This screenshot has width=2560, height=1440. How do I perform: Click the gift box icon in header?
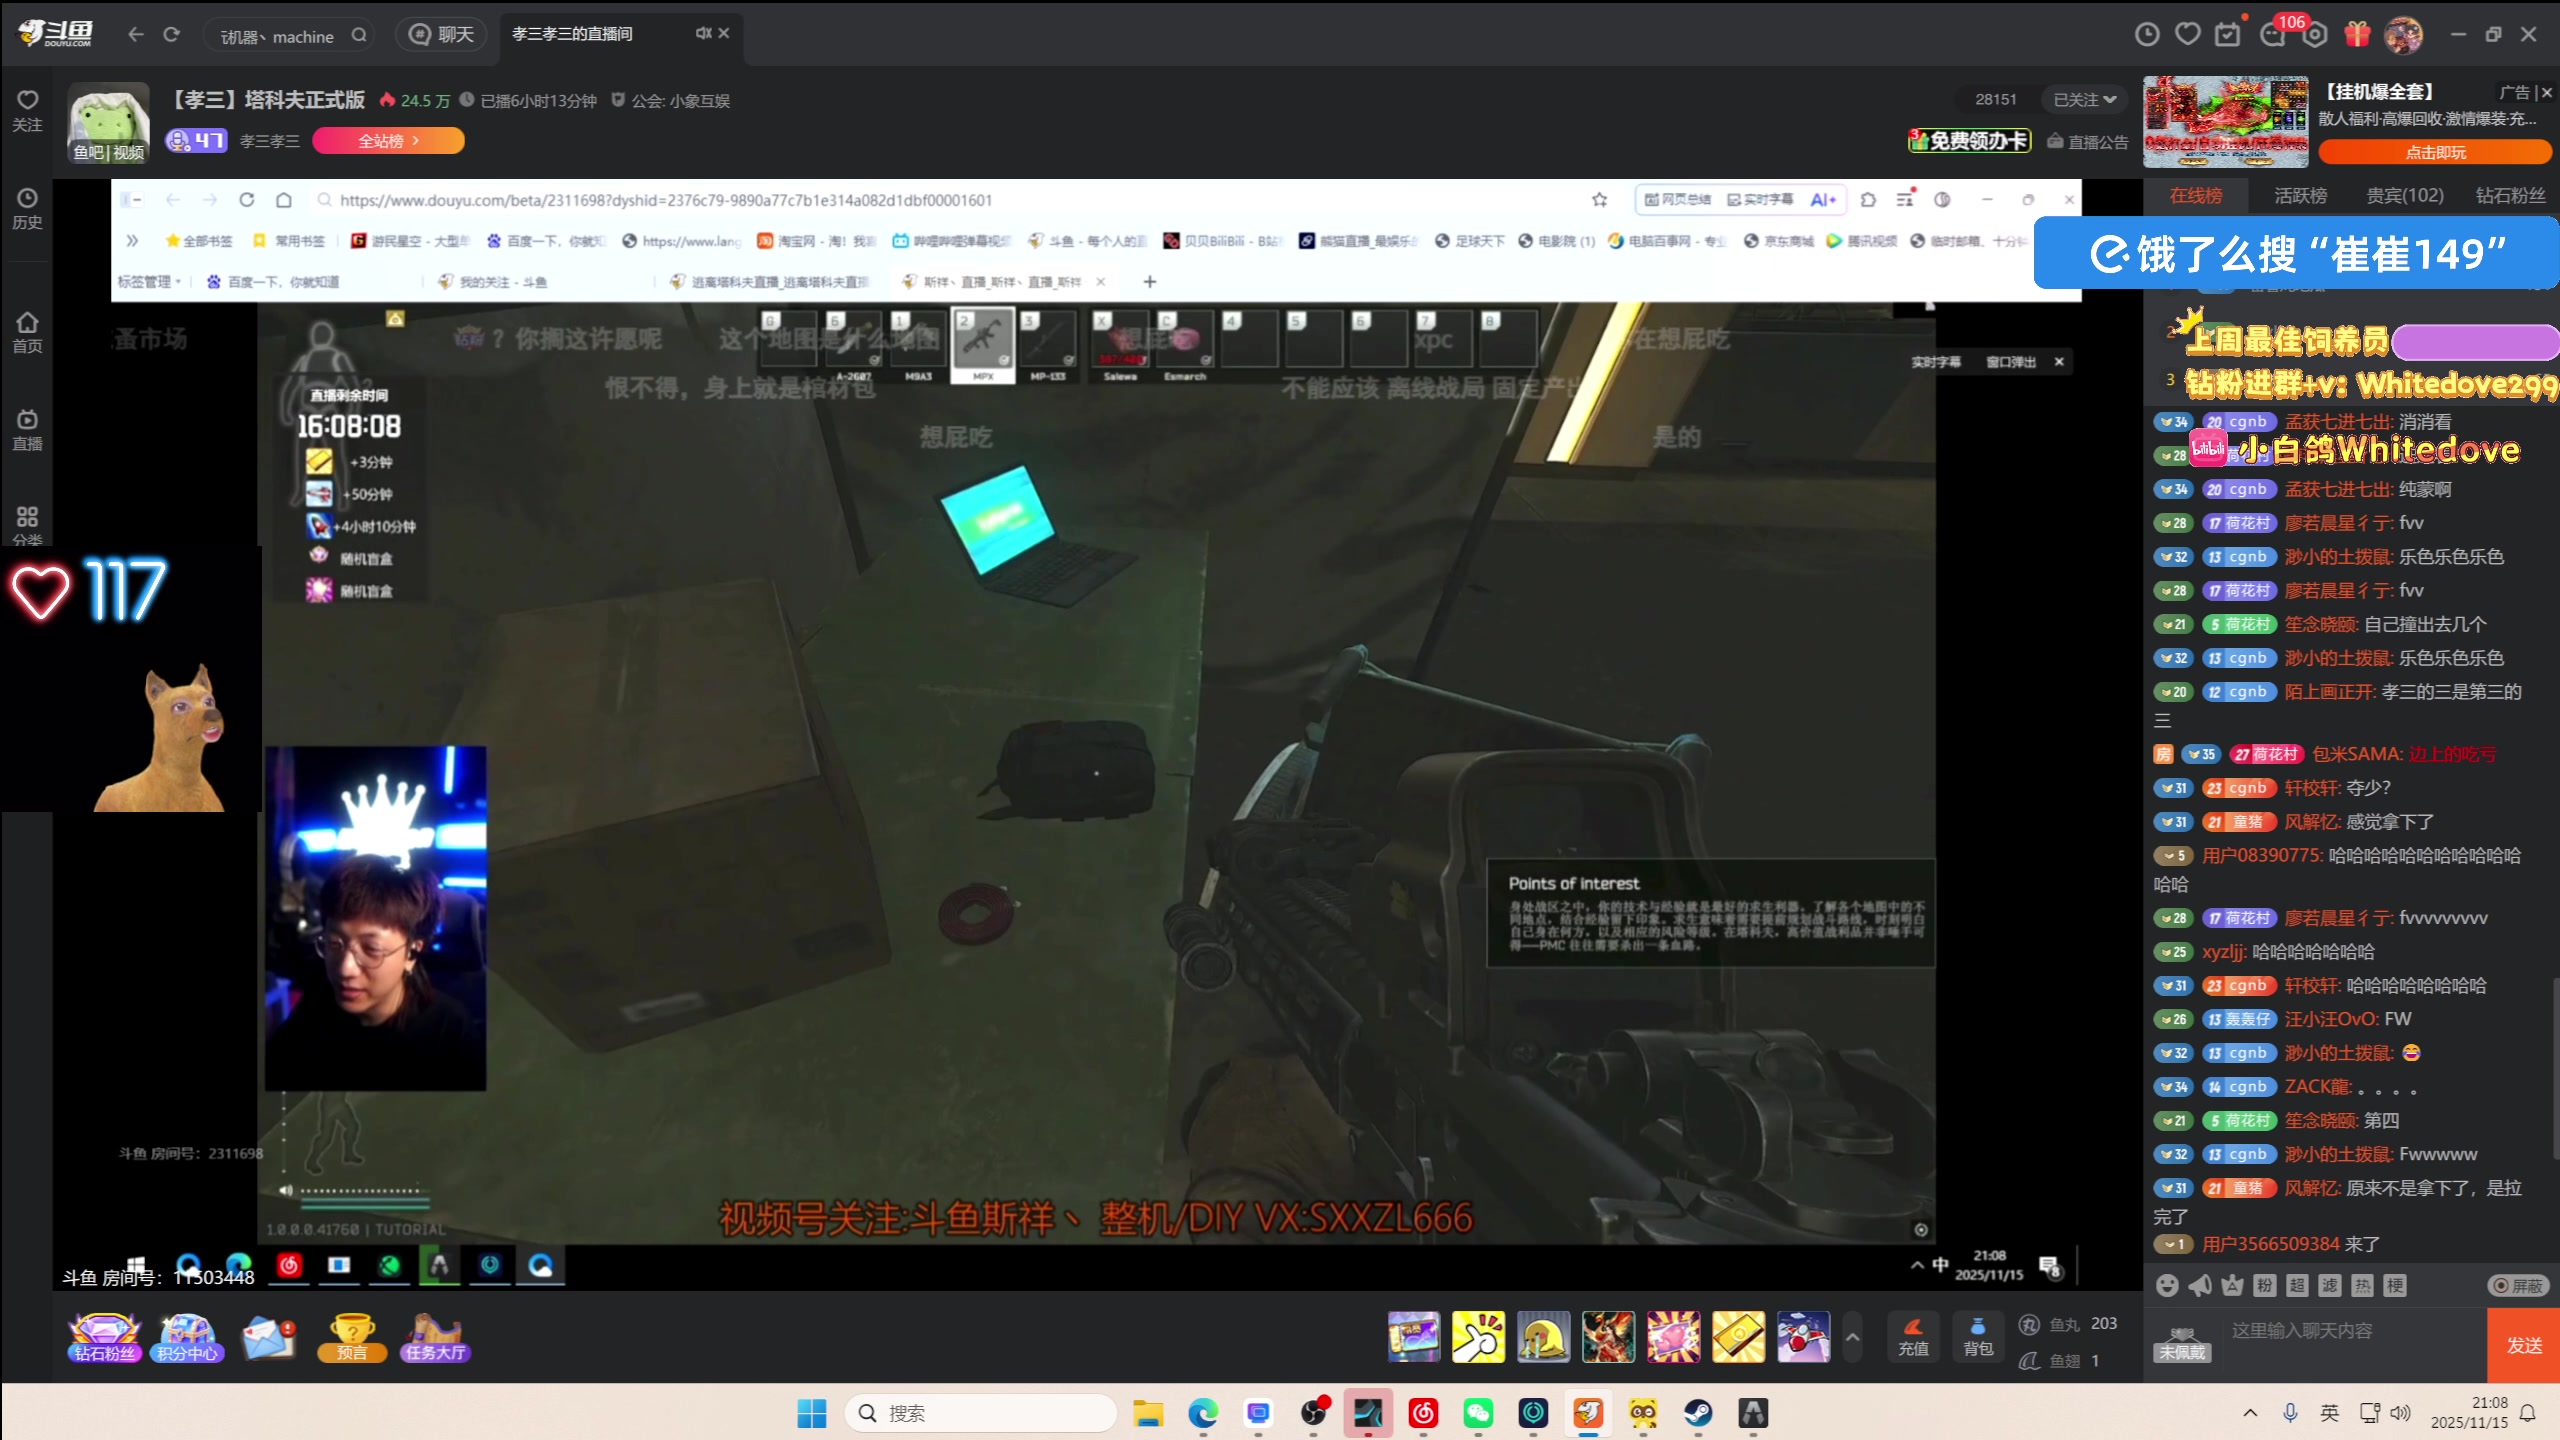click(x=2357, y=34)
